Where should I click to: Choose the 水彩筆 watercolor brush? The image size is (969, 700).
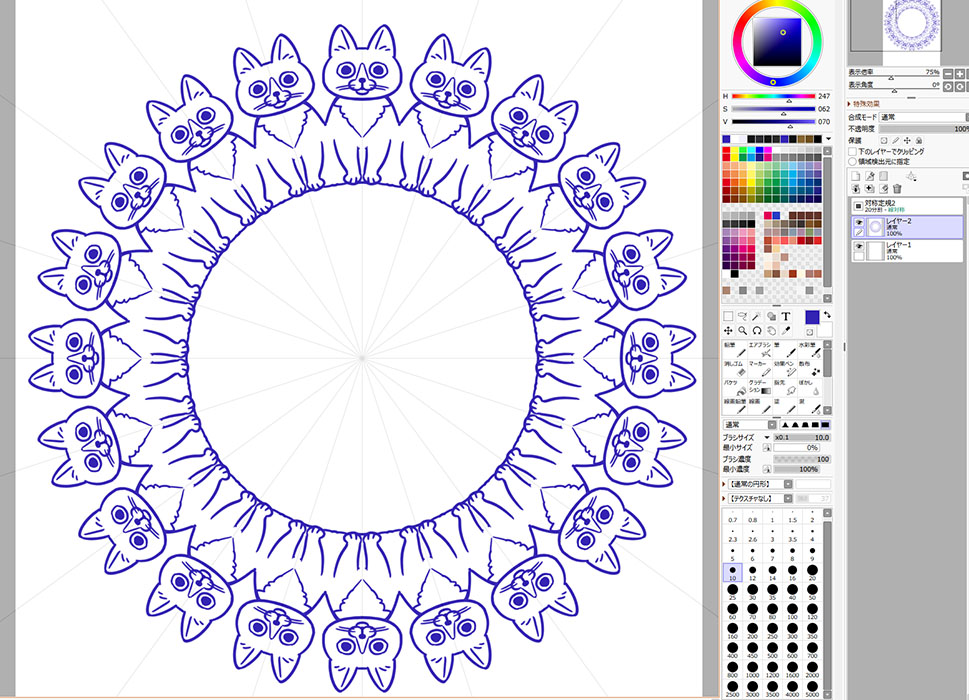810,350
